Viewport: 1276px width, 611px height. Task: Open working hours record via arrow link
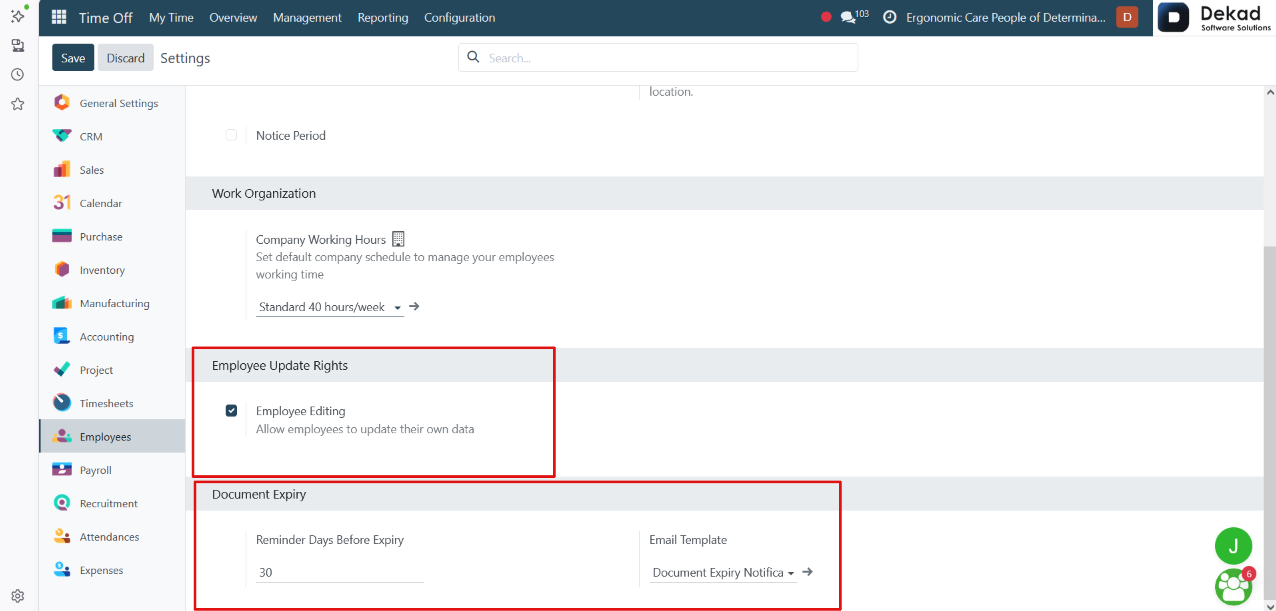[414, 306]
